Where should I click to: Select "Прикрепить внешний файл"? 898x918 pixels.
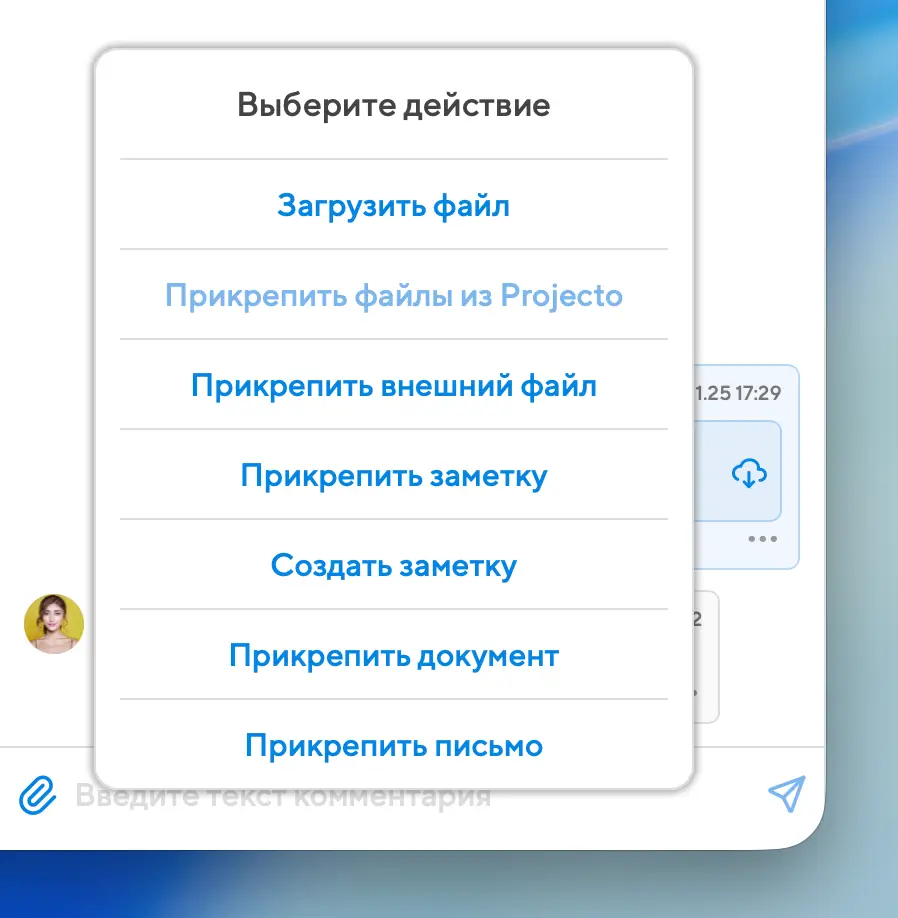(x=393, y=386)
